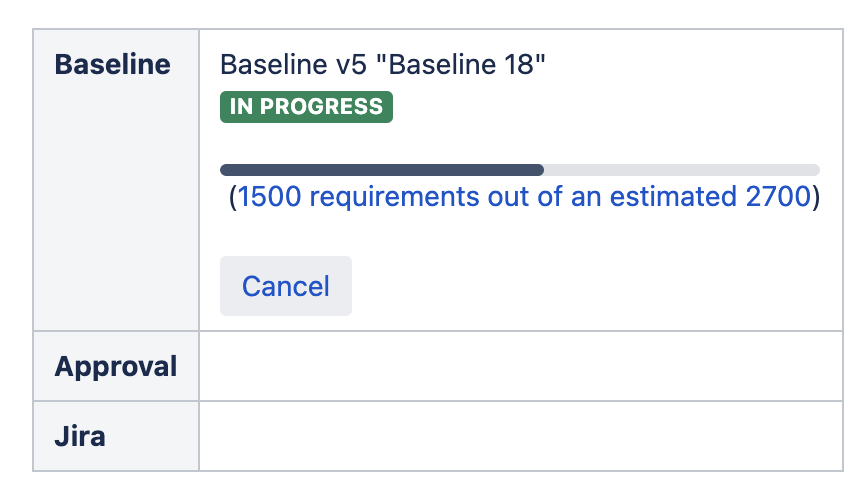Select the Baseline row header
This screenshot has width=862, height=494.
(112, 65)
